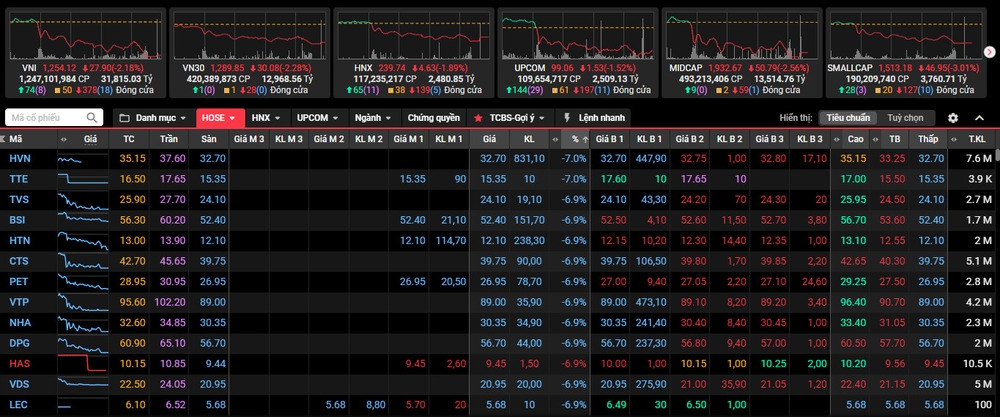Open stock symbol HVN in the table
The width and height of the screenshot is (1000, 417).
pos(20,159)
